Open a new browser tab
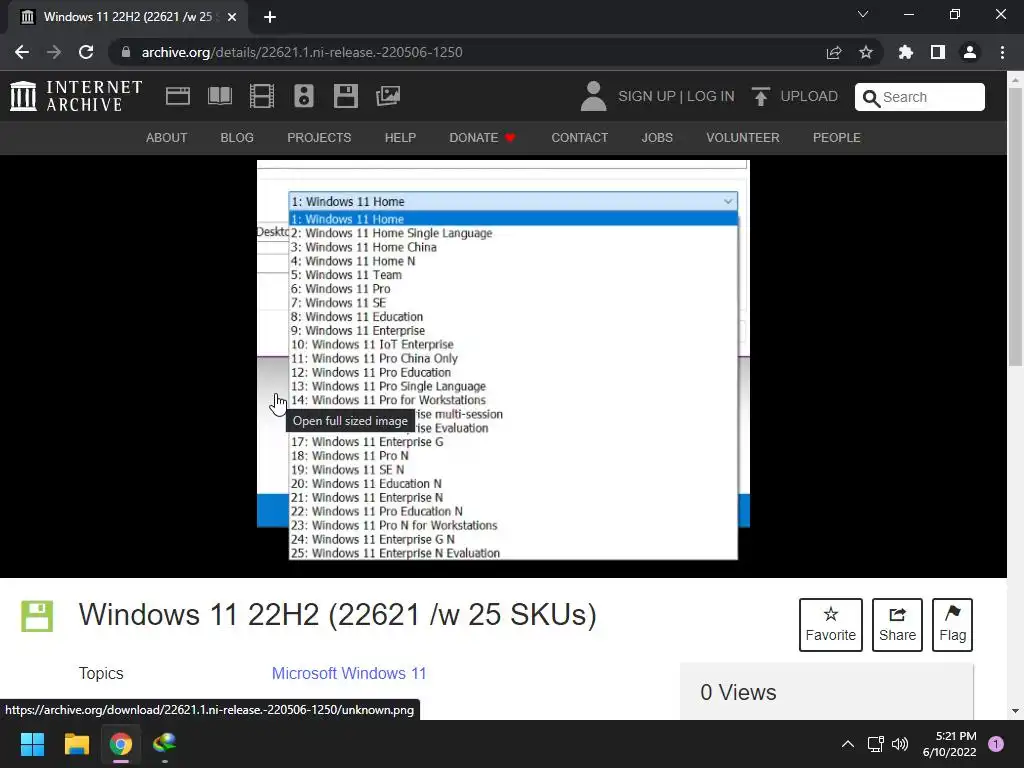The width and height of the screenshot is (1024, 768). pos(270,17)
